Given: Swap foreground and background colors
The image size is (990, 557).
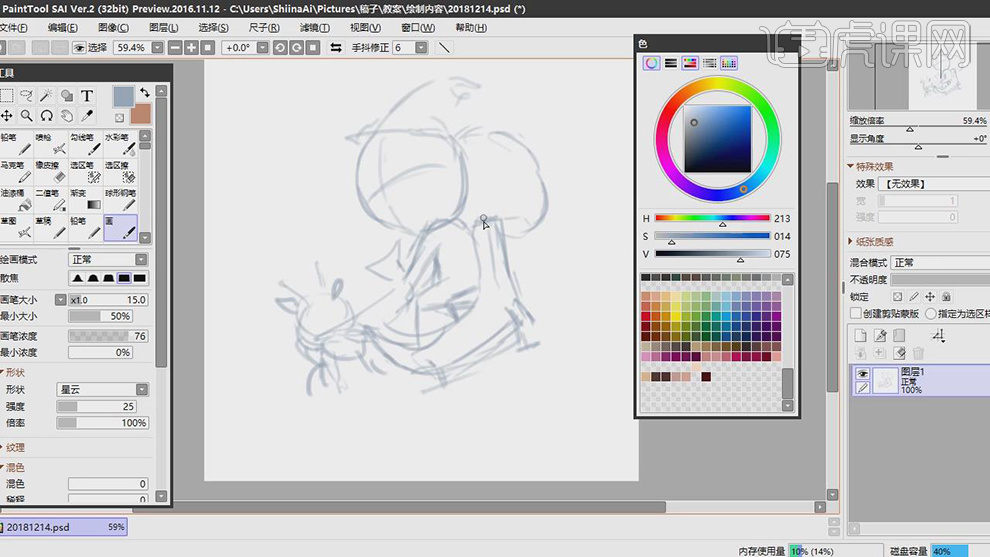Looking at the screenshot, I should tap(145, 93).
